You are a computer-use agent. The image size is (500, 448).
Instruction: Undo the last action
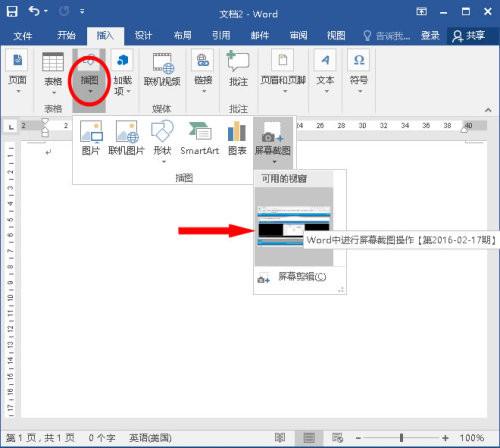click(x=34, y=11)
